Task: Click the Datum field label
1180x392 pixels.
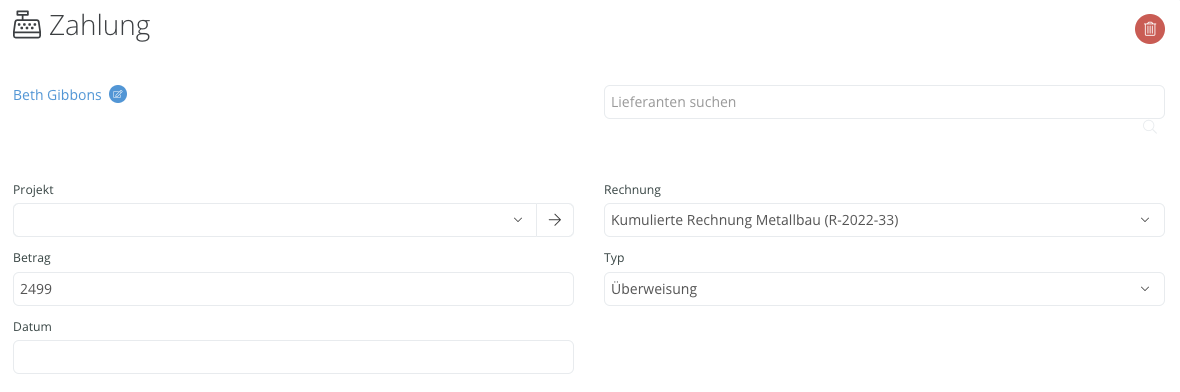Action: pyautogui.click(x=32, y=327)
